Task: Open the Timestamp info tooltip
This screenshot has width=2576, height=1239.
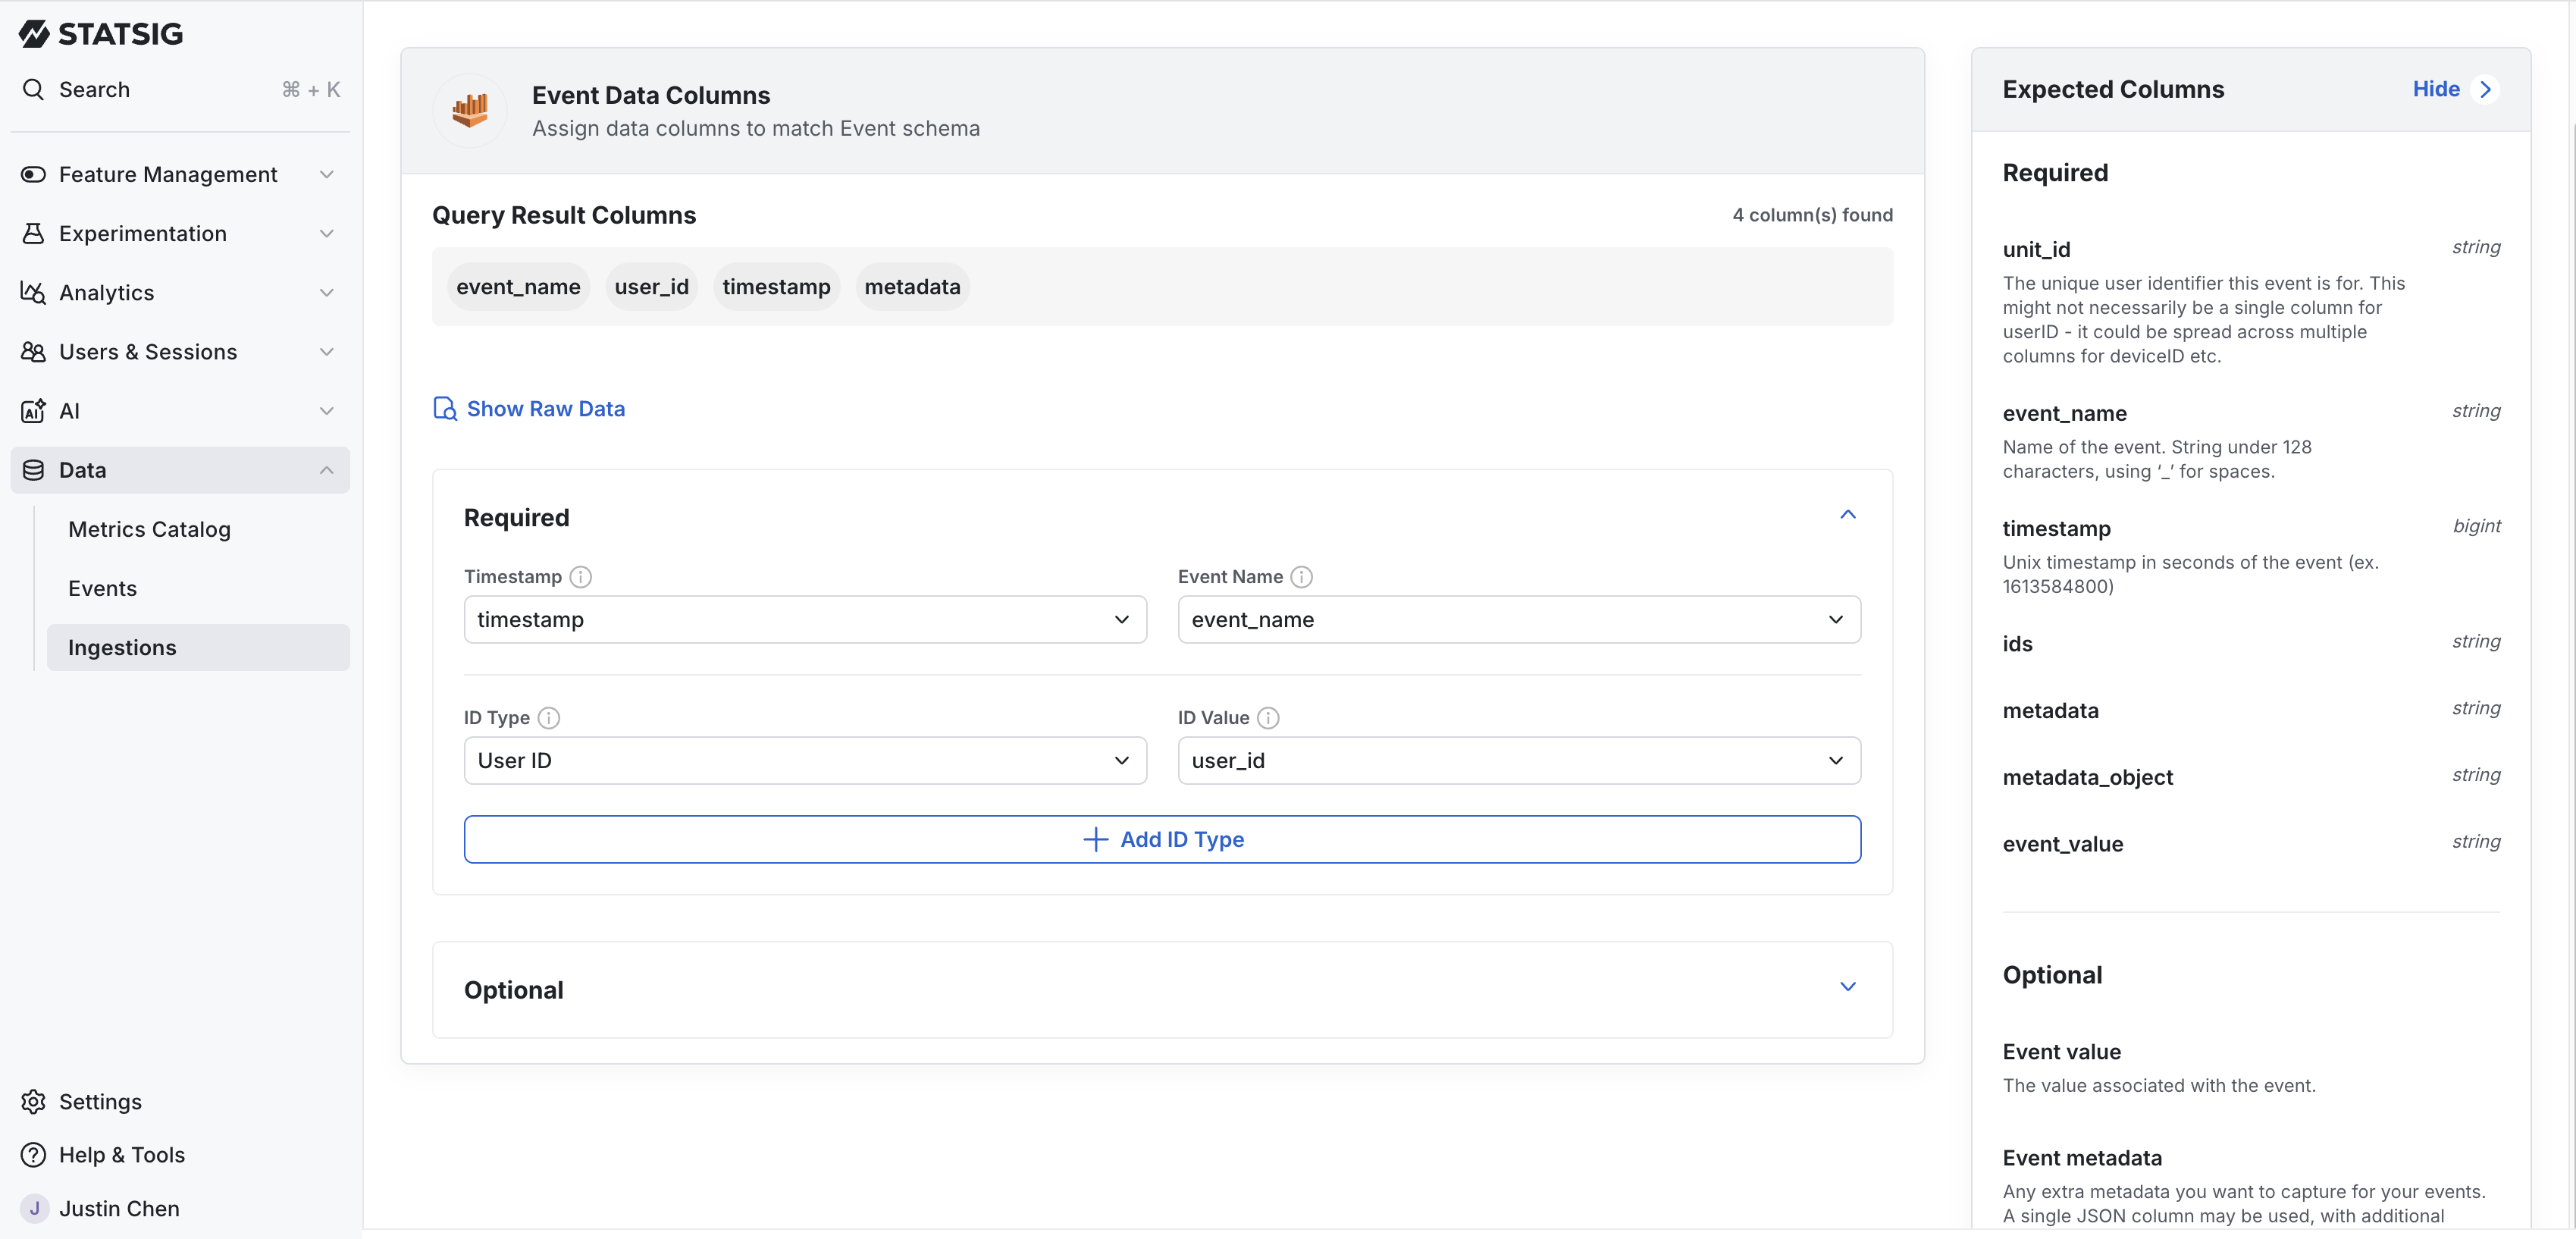Action: click(580, 577)
